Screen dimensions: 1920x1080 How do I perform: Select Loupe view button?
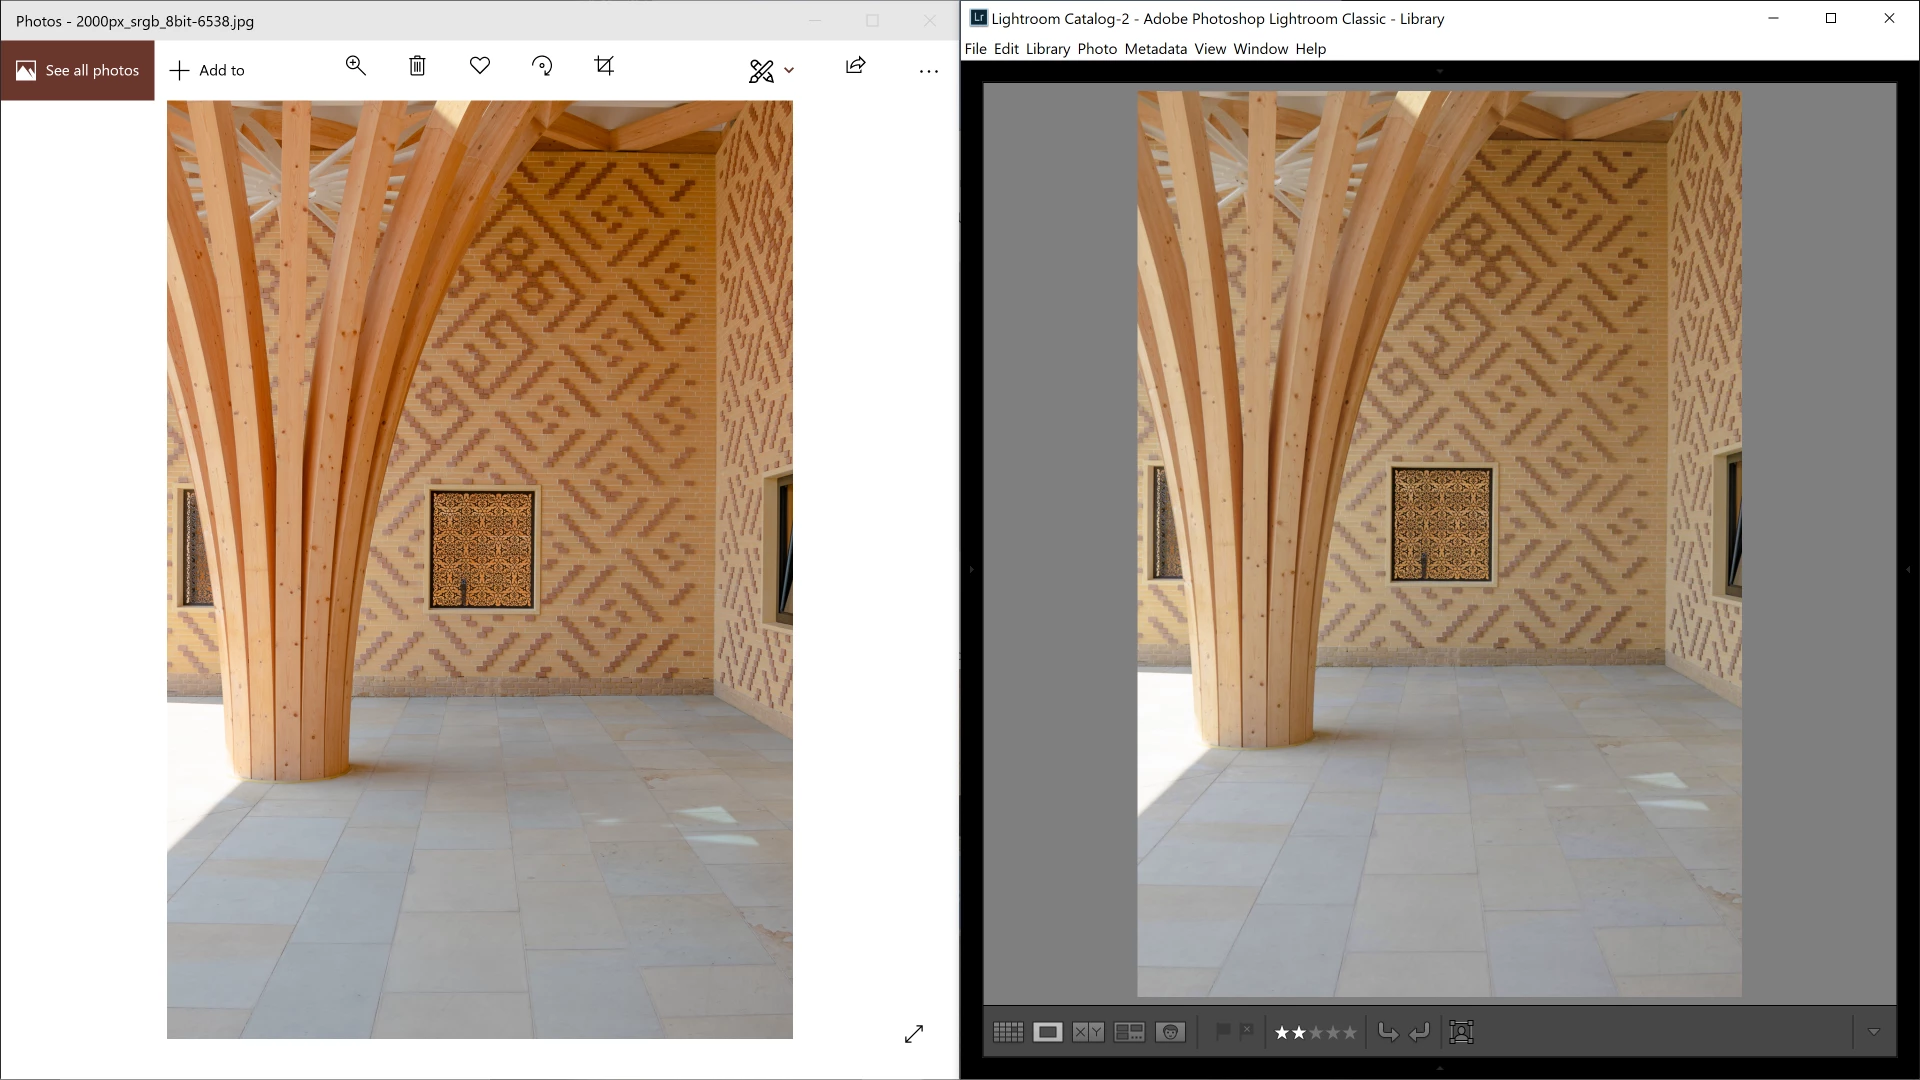[1047, 1032]
